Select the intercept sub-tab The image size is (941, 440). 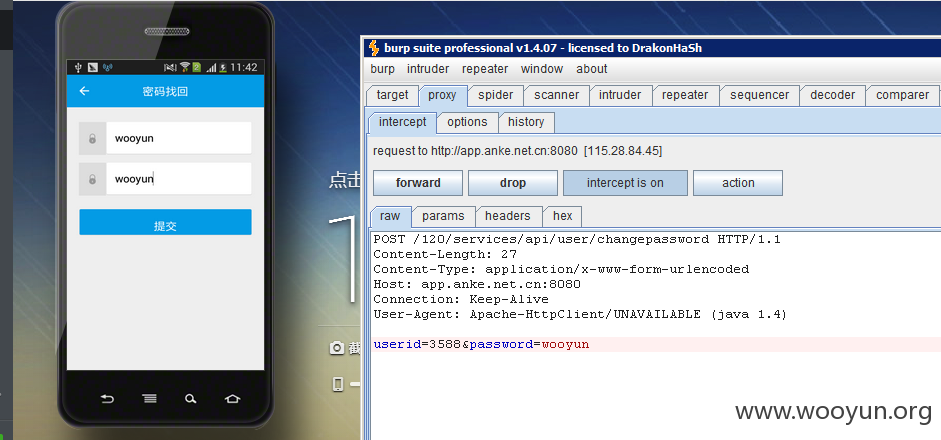point(403,122)
